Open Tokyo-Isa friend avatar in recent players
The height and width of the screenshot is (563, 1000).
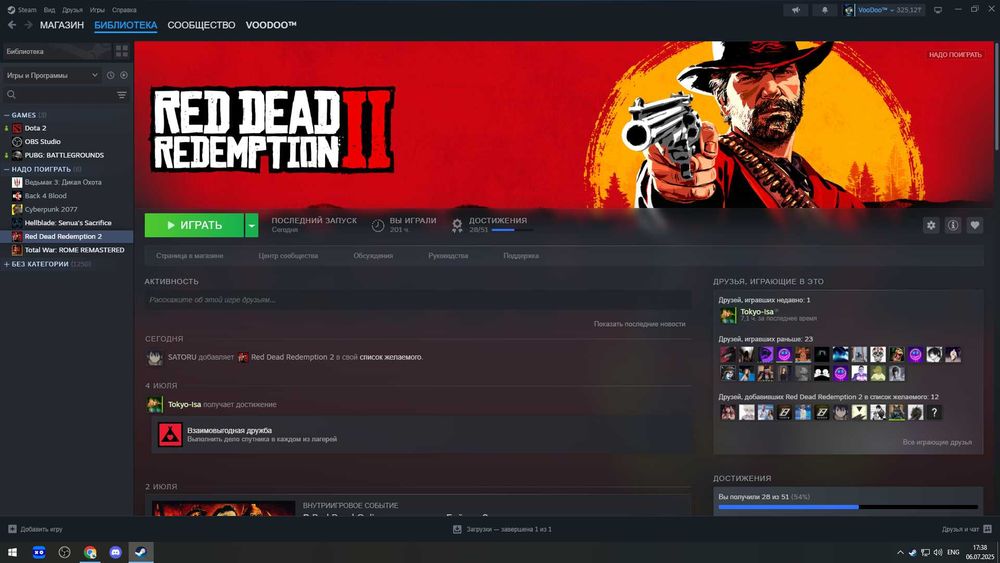point(728,314)
